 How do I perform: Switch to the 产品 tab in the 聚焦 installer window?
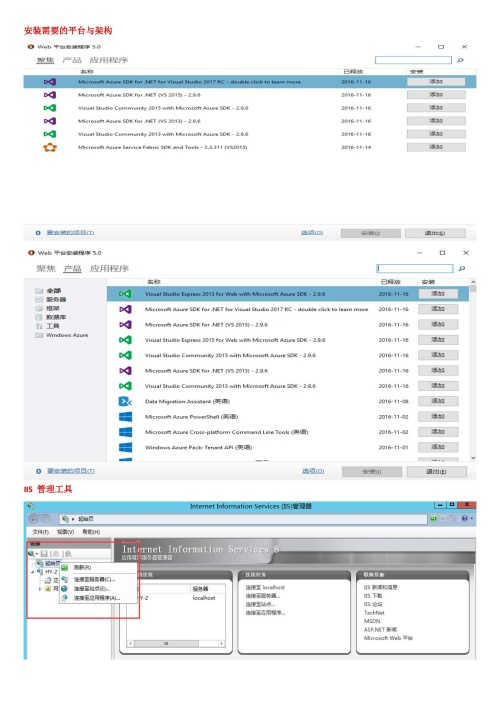[72, 60]
